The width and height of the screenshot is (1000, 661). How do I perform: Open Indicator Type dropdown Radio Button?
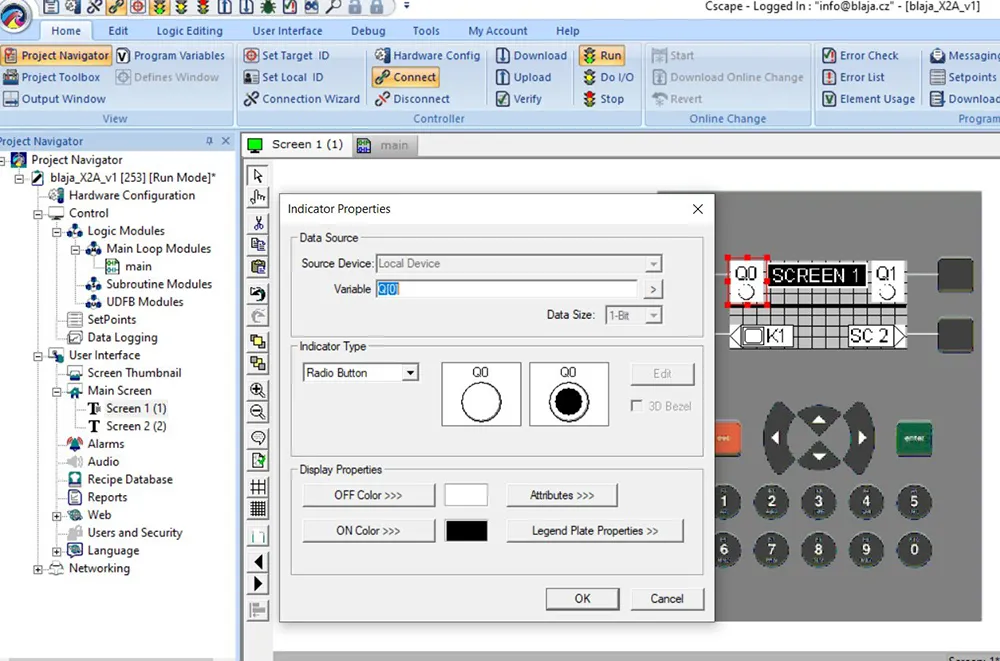tap(411, 373)
